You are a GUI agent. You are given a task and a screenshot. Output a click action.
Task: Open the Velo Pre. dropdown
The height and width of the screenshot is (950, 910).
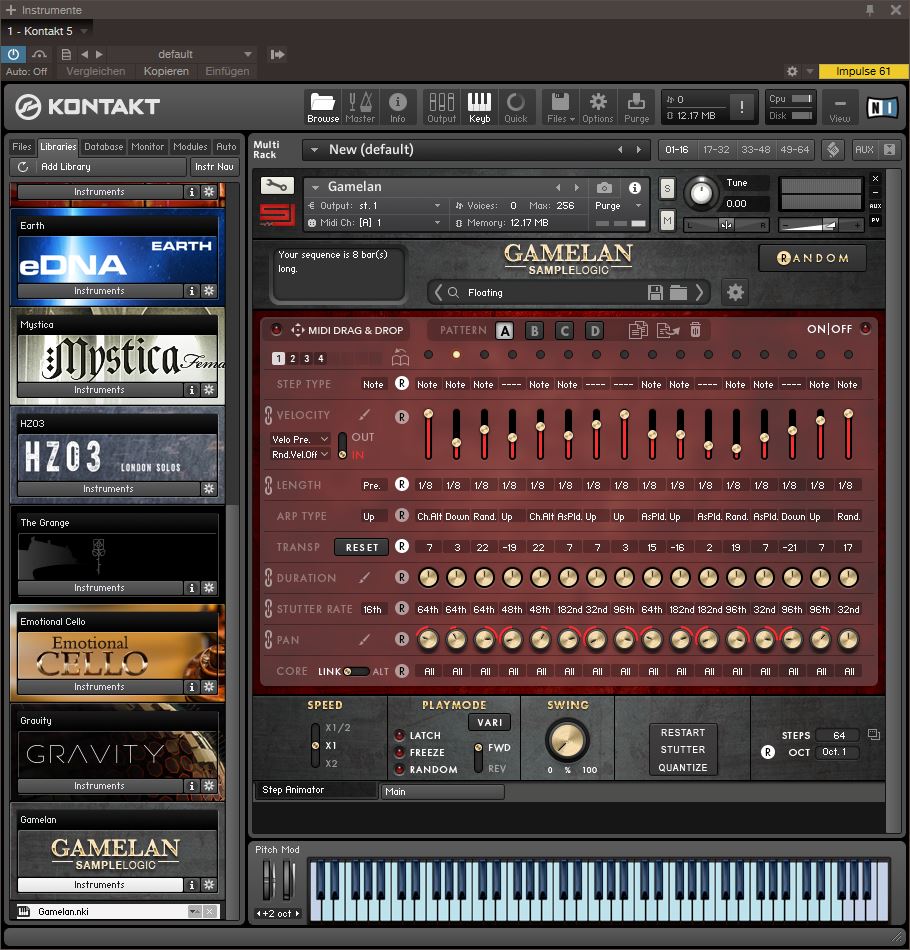click(x=299, y=439)
